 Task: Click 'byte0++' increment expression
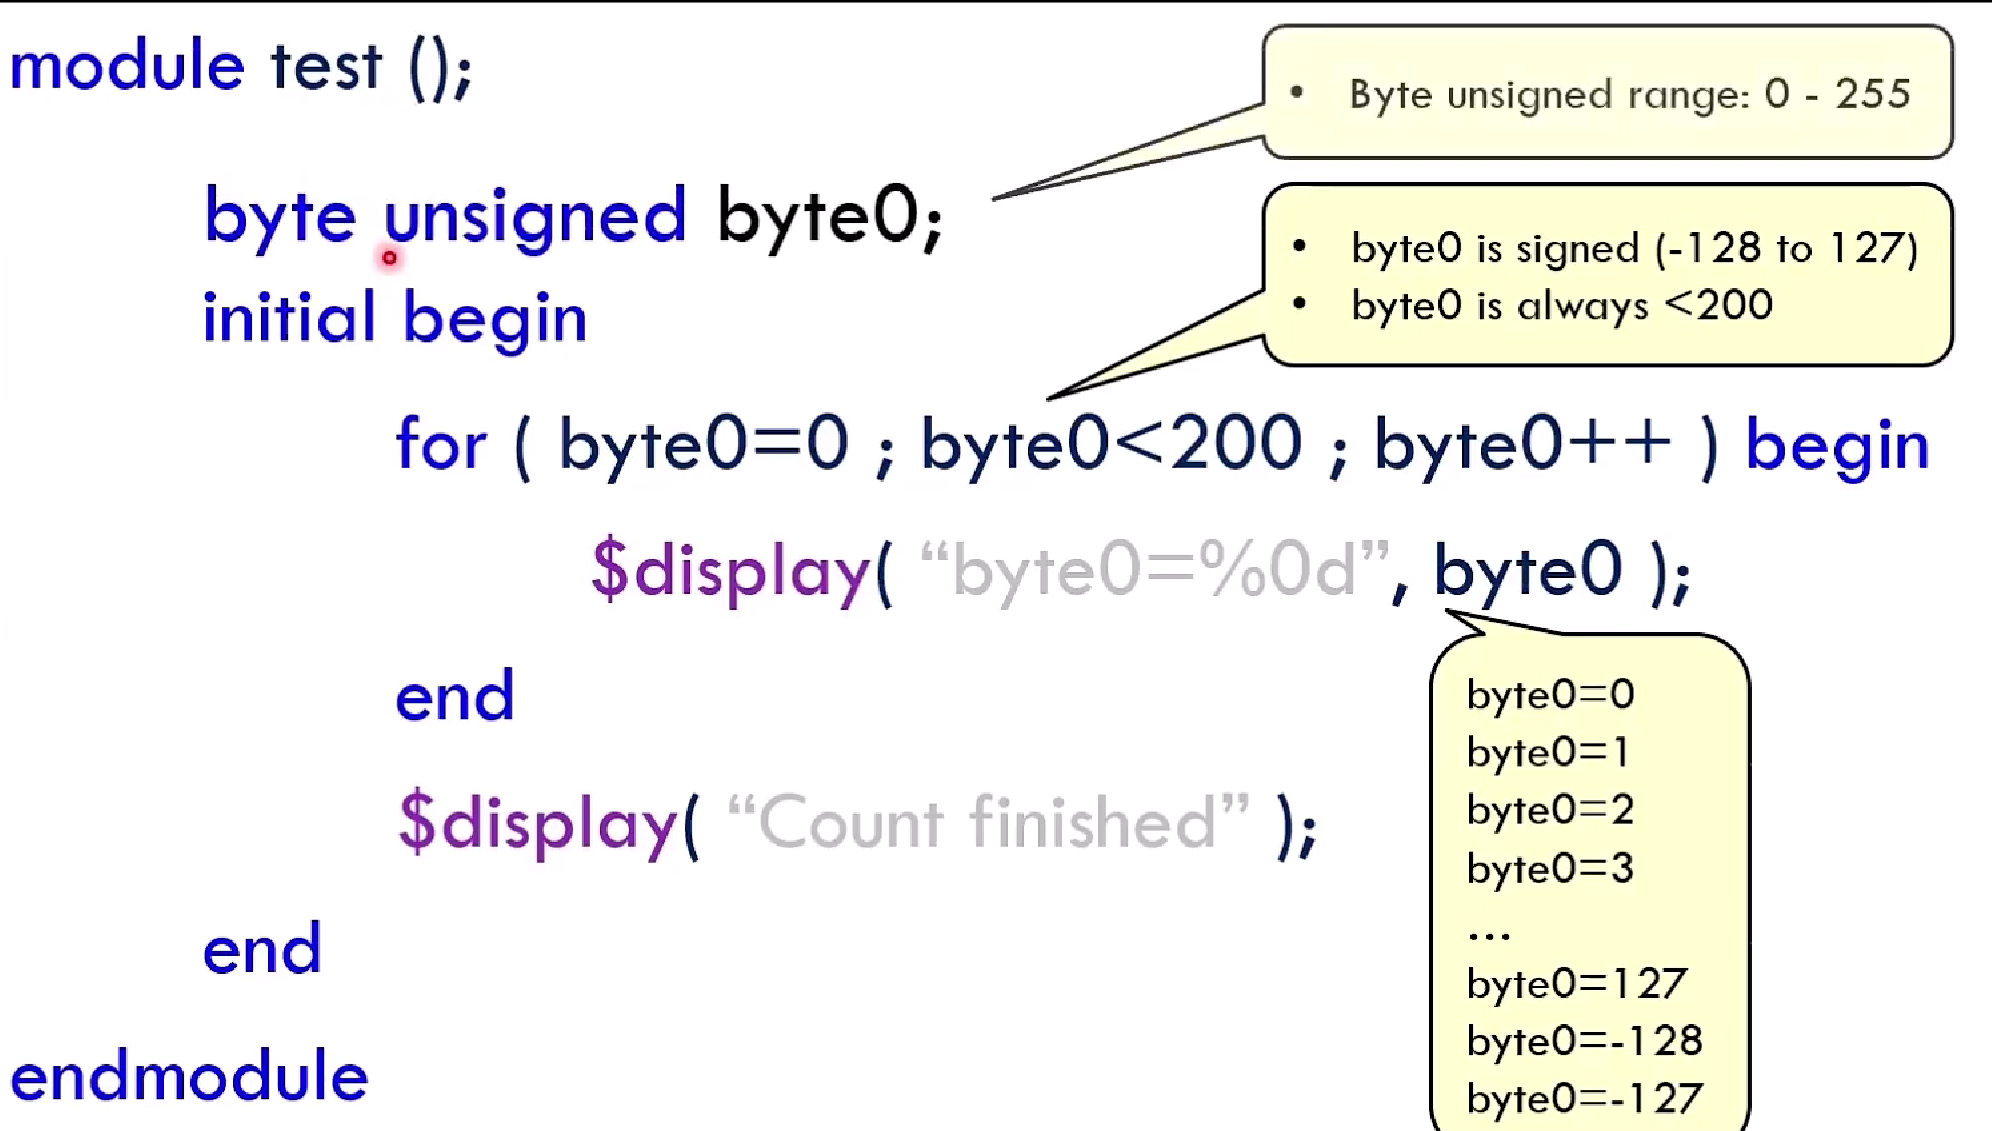pyautogui.click(x=1521, y=444)
